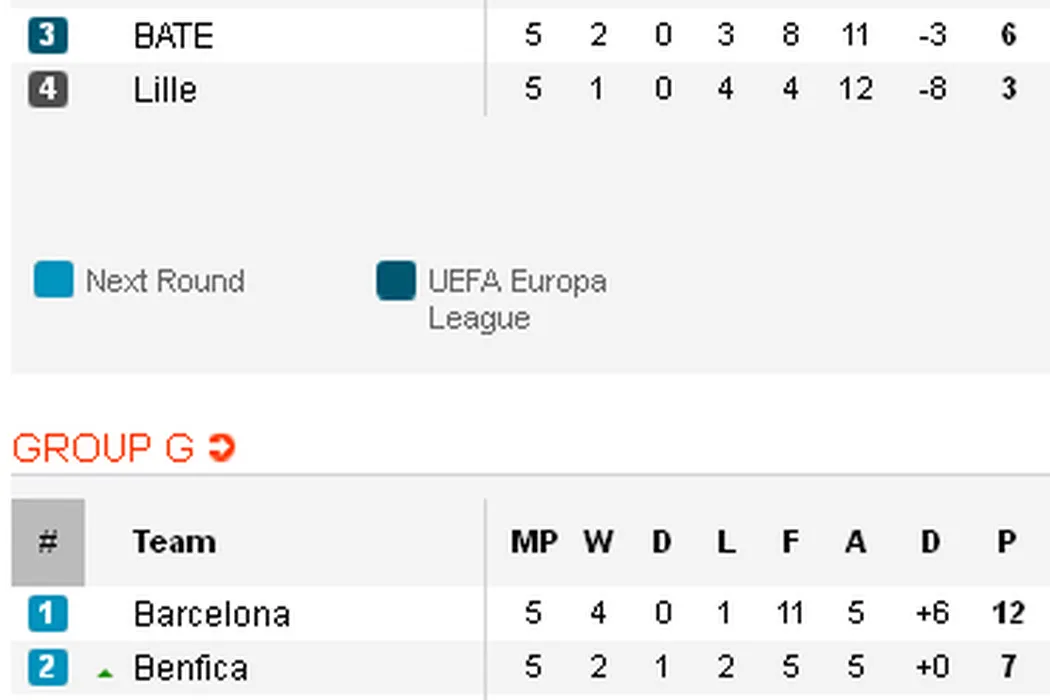The image size is (1050, 700).
Task: Open the Barcelona team link
Action: pos(211,613)
